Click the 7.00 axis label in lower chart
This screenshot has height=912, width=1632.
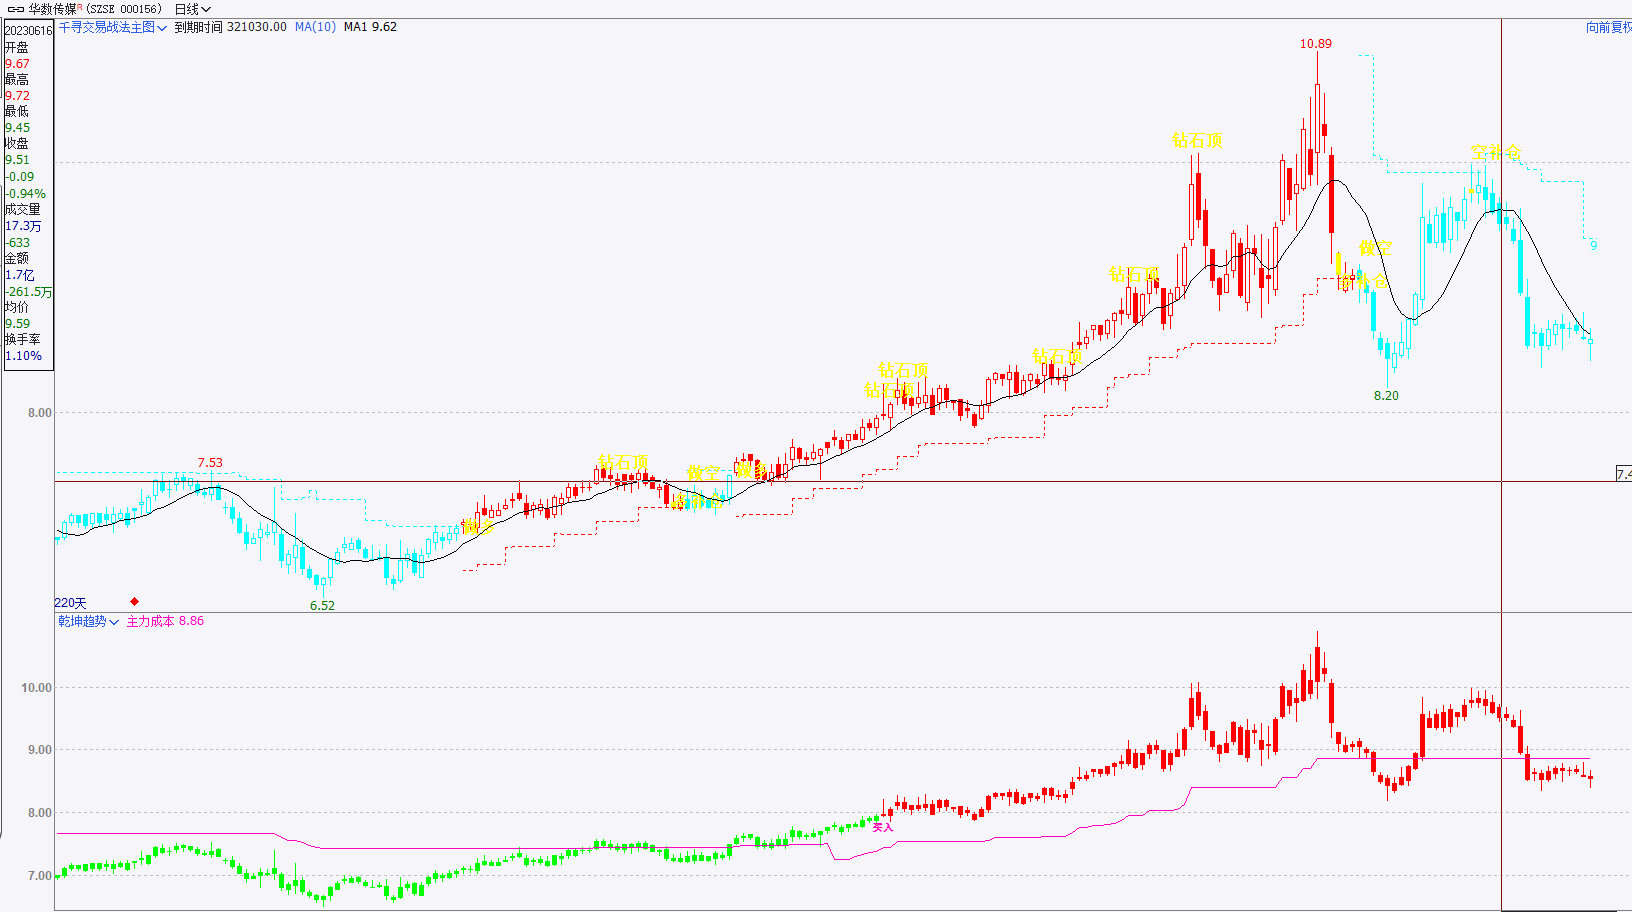point(39,875)
